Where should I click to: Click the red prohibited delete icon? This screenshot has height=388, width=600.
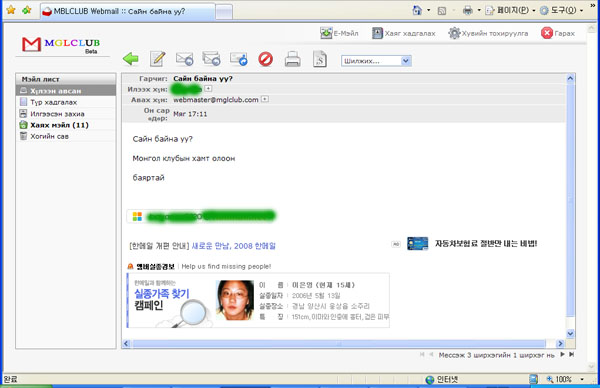point(265,59)
